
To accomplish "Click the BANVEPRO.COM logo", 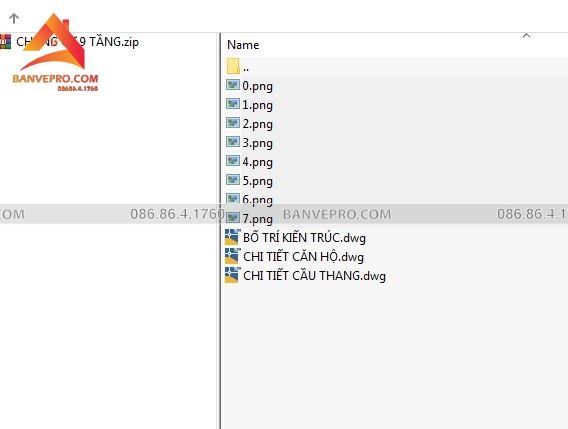I will coord(55,53).
